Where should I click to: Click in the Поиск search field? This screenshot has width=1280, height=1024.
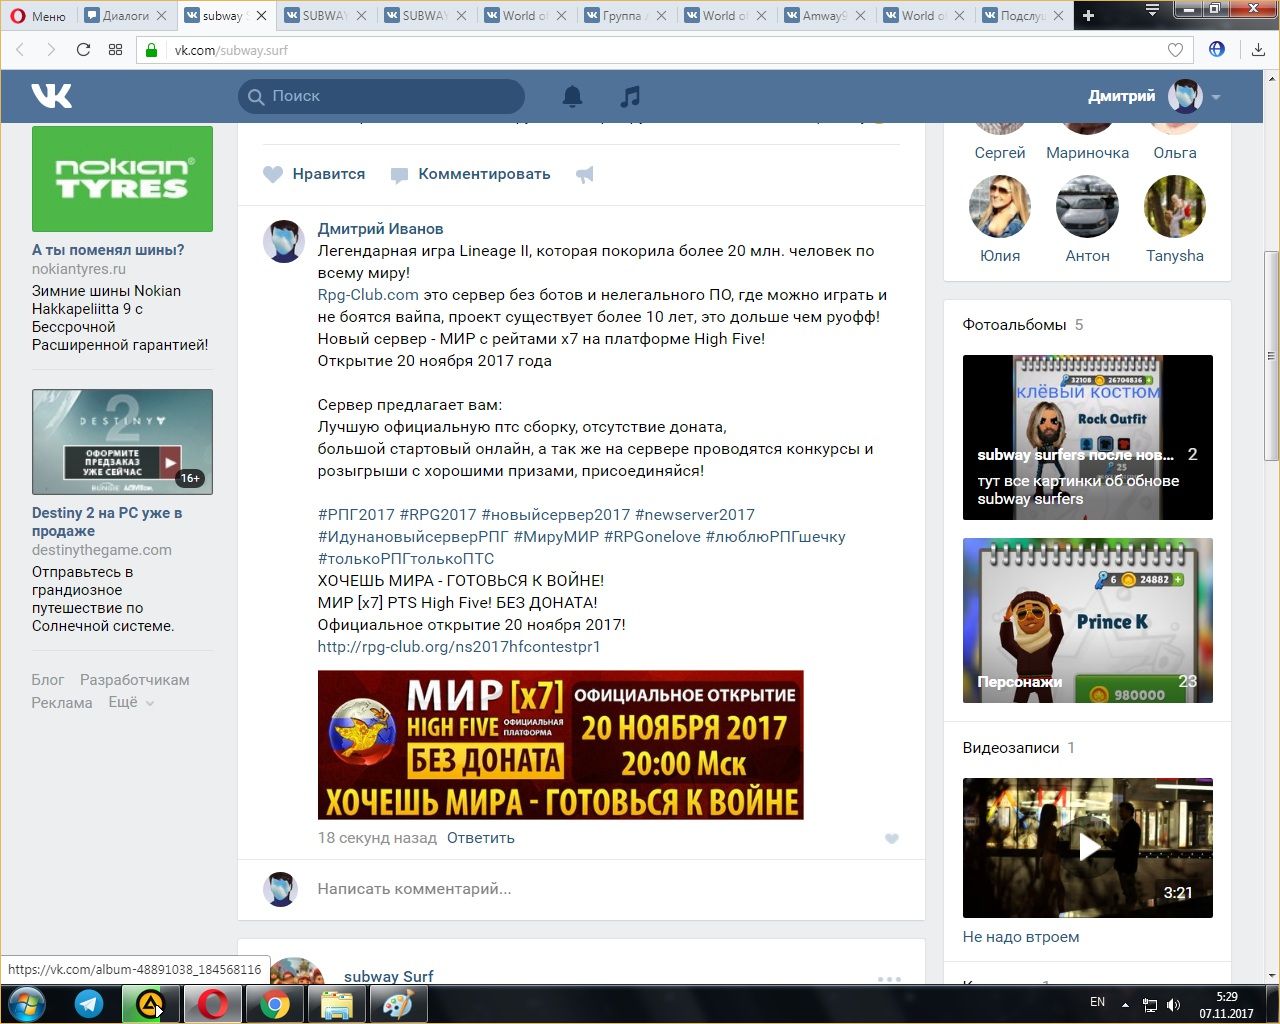pos(382,96)
